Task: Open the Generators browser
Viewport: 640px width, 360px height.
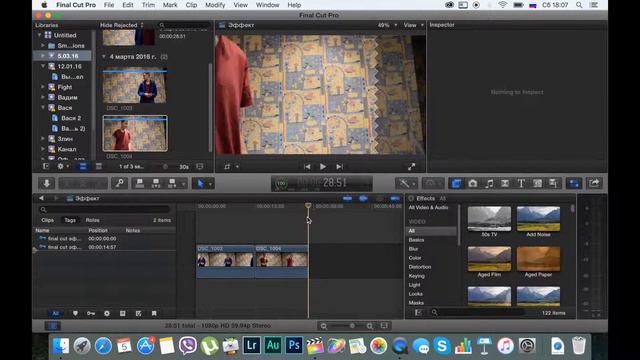Action: pos(537,183)
